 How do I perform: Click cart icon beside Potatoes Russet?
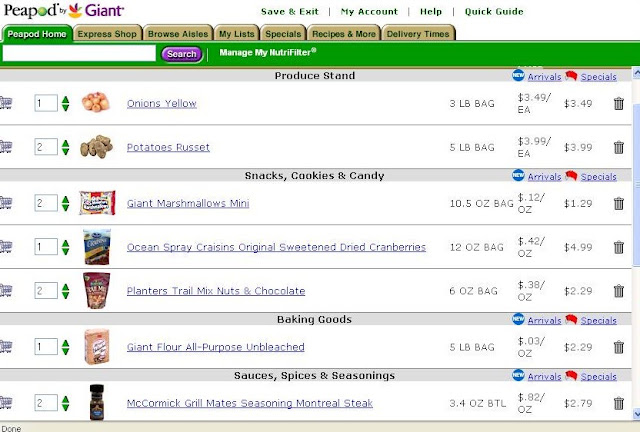point(6,147)
